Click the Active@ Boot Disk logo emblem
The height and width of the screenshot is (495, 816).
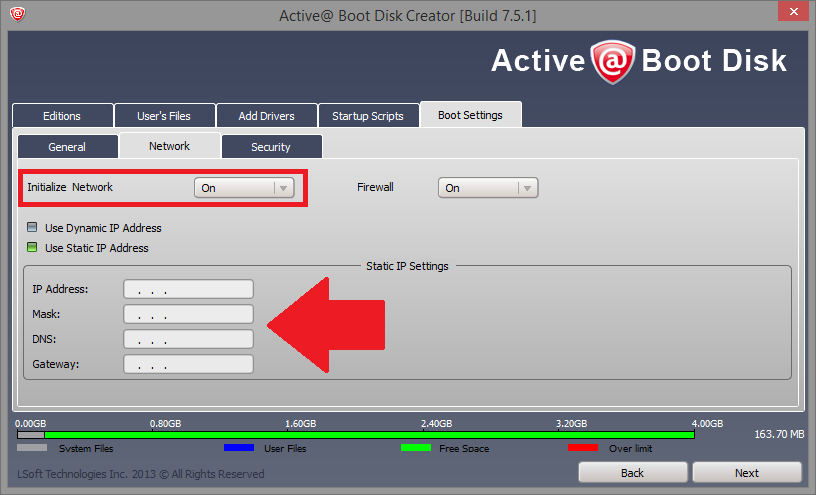coord(612,61)
